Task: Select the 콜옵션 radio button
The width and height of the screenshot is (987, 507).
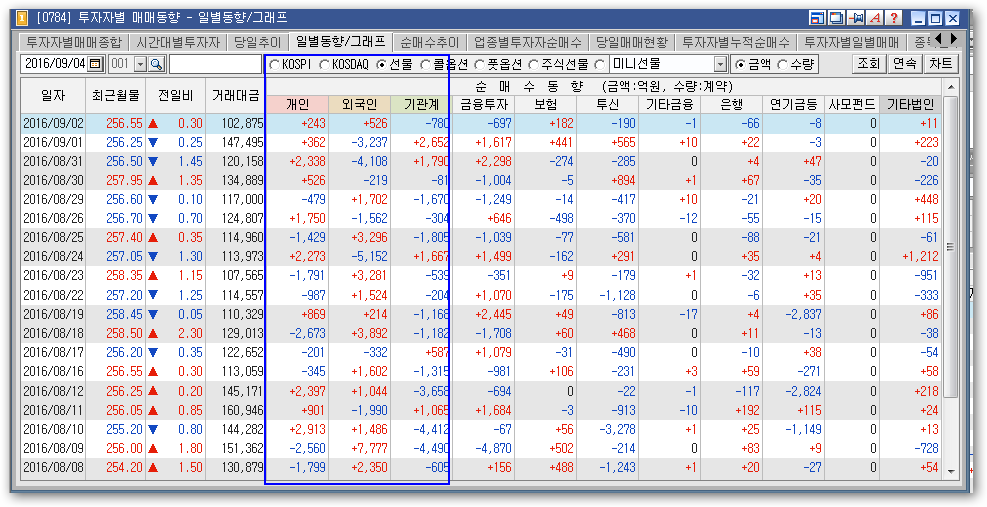Action: [425, 64]
